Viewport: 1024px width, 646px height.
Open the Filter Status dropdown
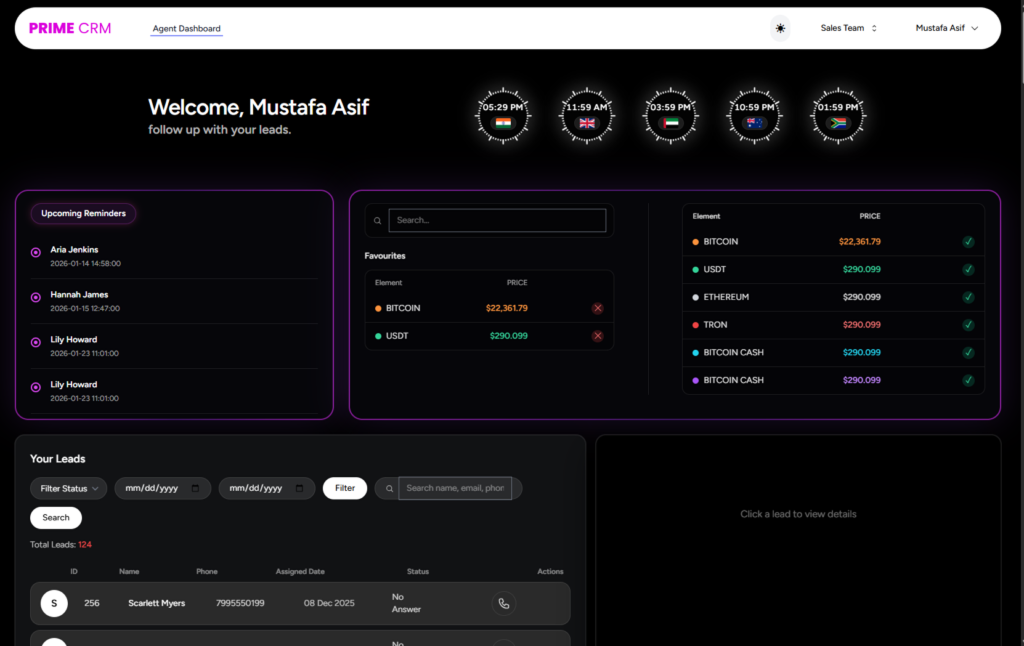click(x=69, y=488)
